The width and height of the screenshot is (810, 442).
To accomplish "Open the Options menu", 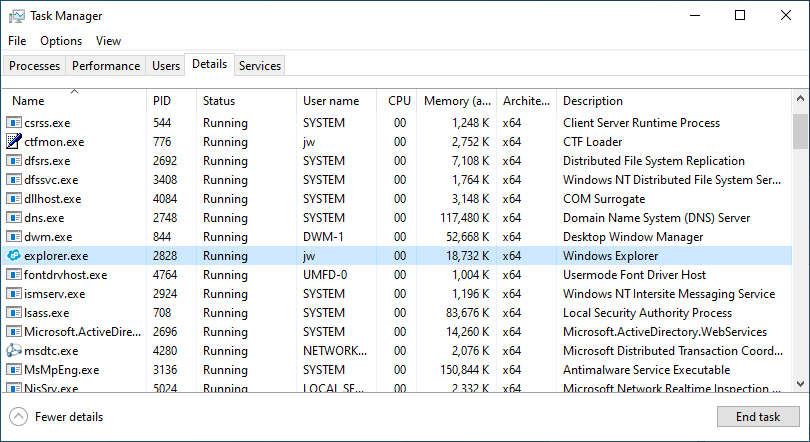I will (x=61, y=41).
